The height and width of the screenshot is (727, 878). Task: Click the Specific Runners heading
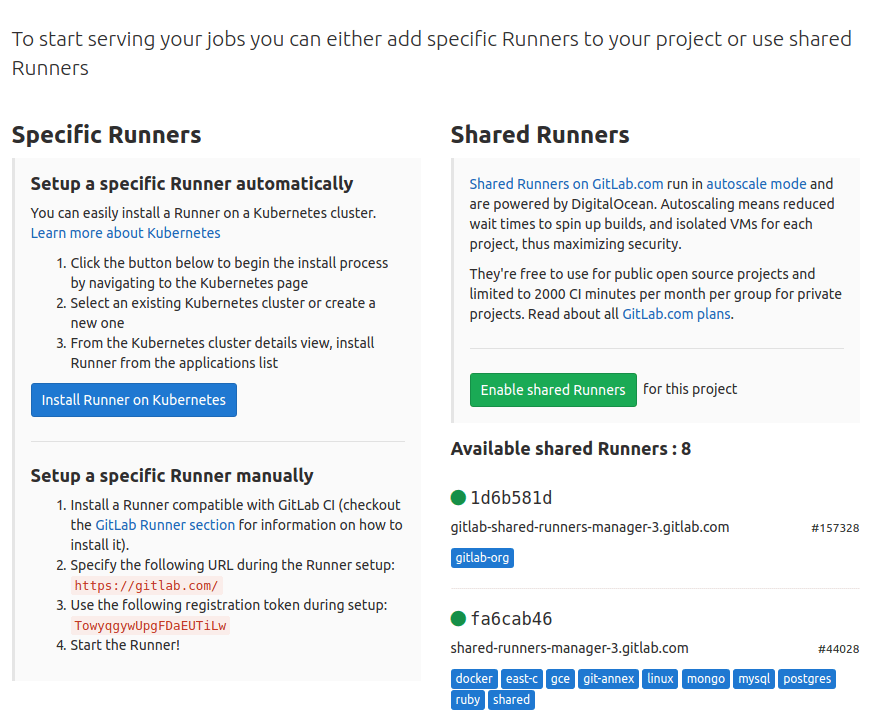tap(106, 135)
